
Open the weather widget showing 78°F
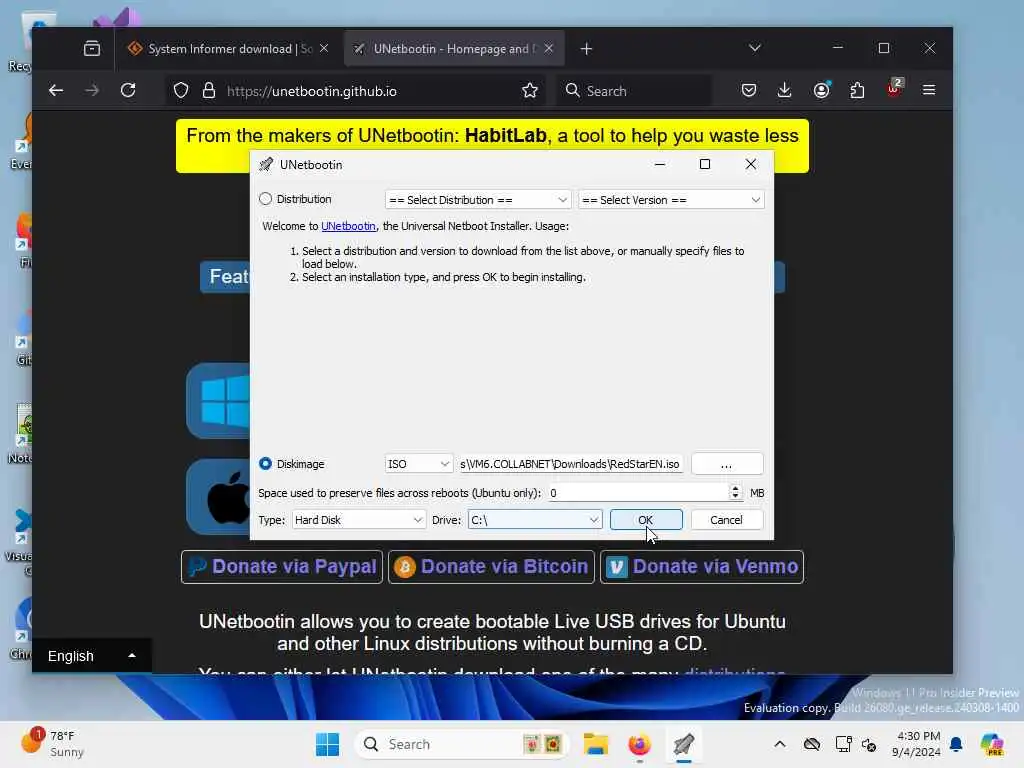[x=54, y=743]
